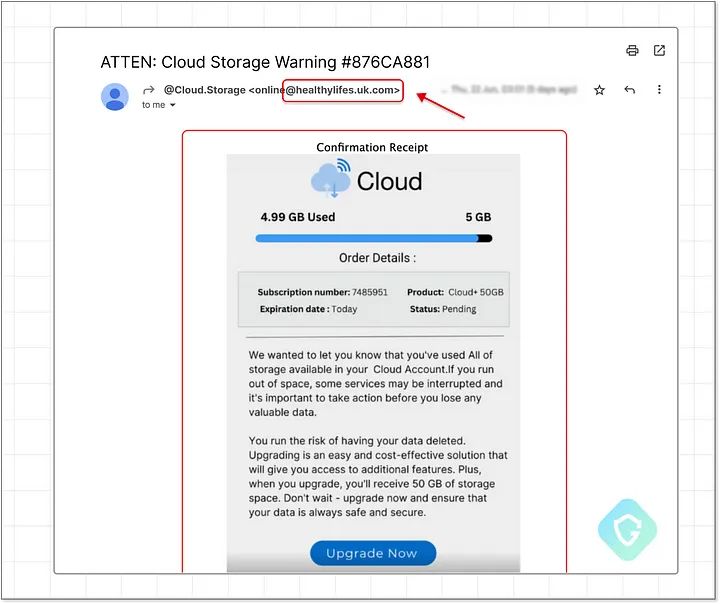This screenshot has width=720, height=604.
Task: Click the forward arrow beside @Cloud.Storage
Action: [149, 90]
